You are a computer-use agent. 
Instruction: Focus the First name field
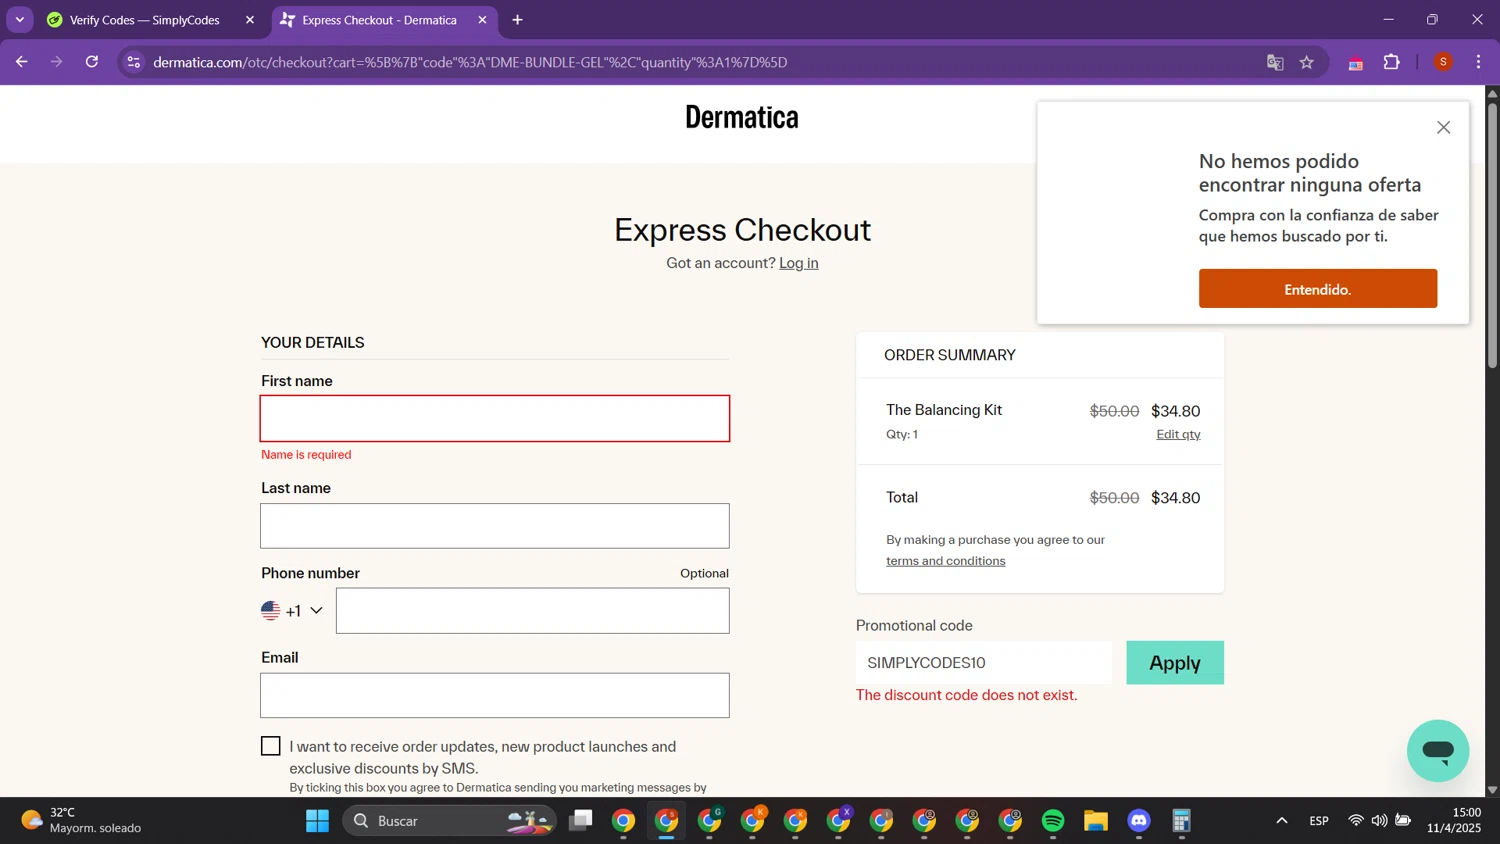(x=495, y=419)
